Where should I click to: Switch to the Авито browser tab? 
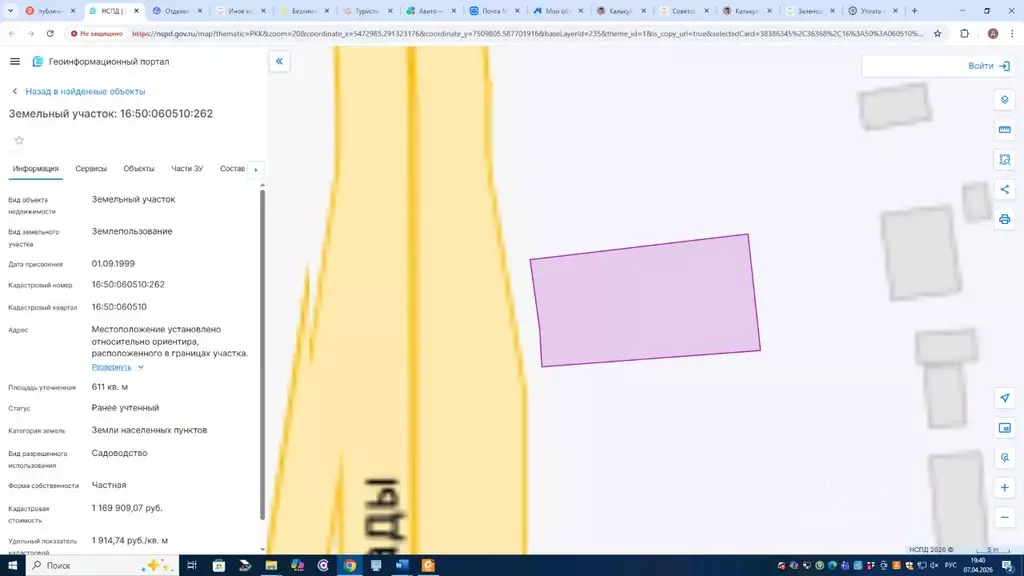(x=430, y=11)
